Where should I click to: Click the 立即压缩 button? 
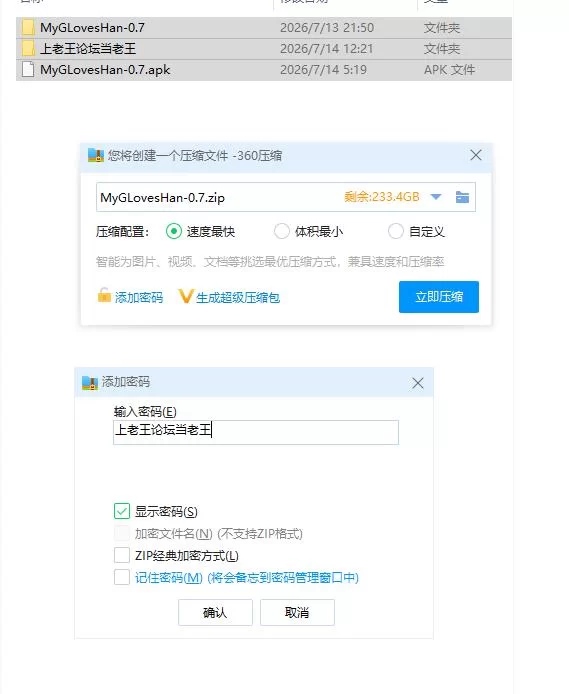click(438, 297)
